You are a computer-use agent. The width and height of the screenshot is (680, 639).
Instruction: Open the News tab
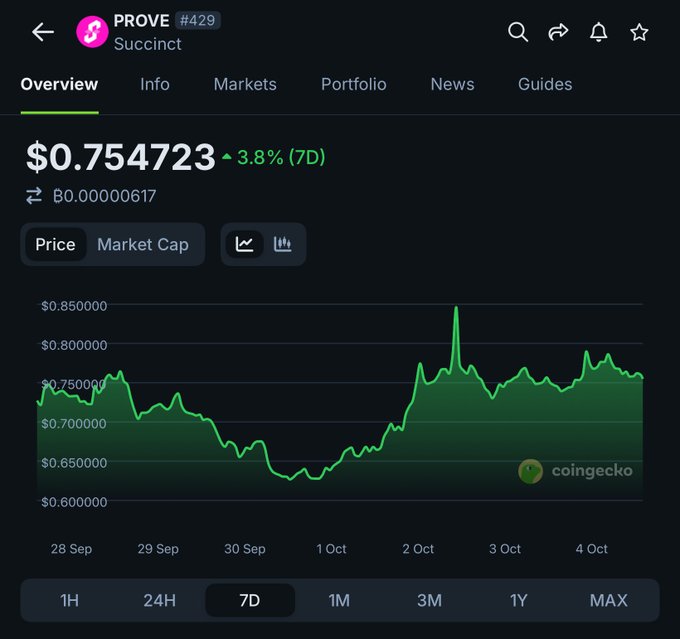pyautogui.click(x=452, y=84)
